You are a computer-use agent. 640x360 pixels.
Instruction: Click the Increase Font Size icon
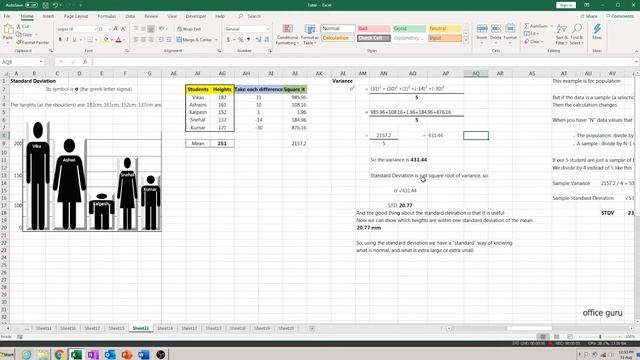pos(116,29)
